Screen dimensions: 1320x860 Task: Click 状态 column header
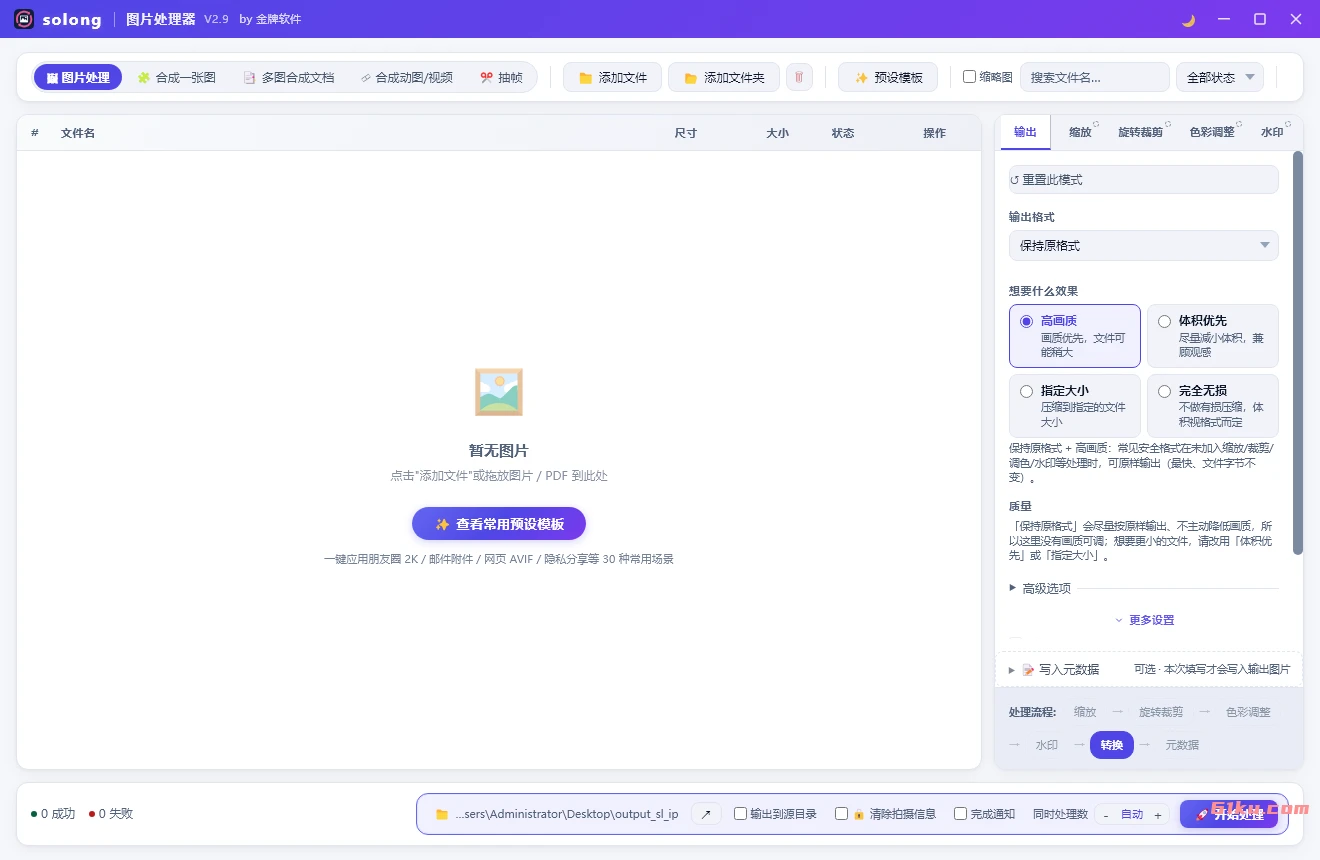(x=843, y=133)
